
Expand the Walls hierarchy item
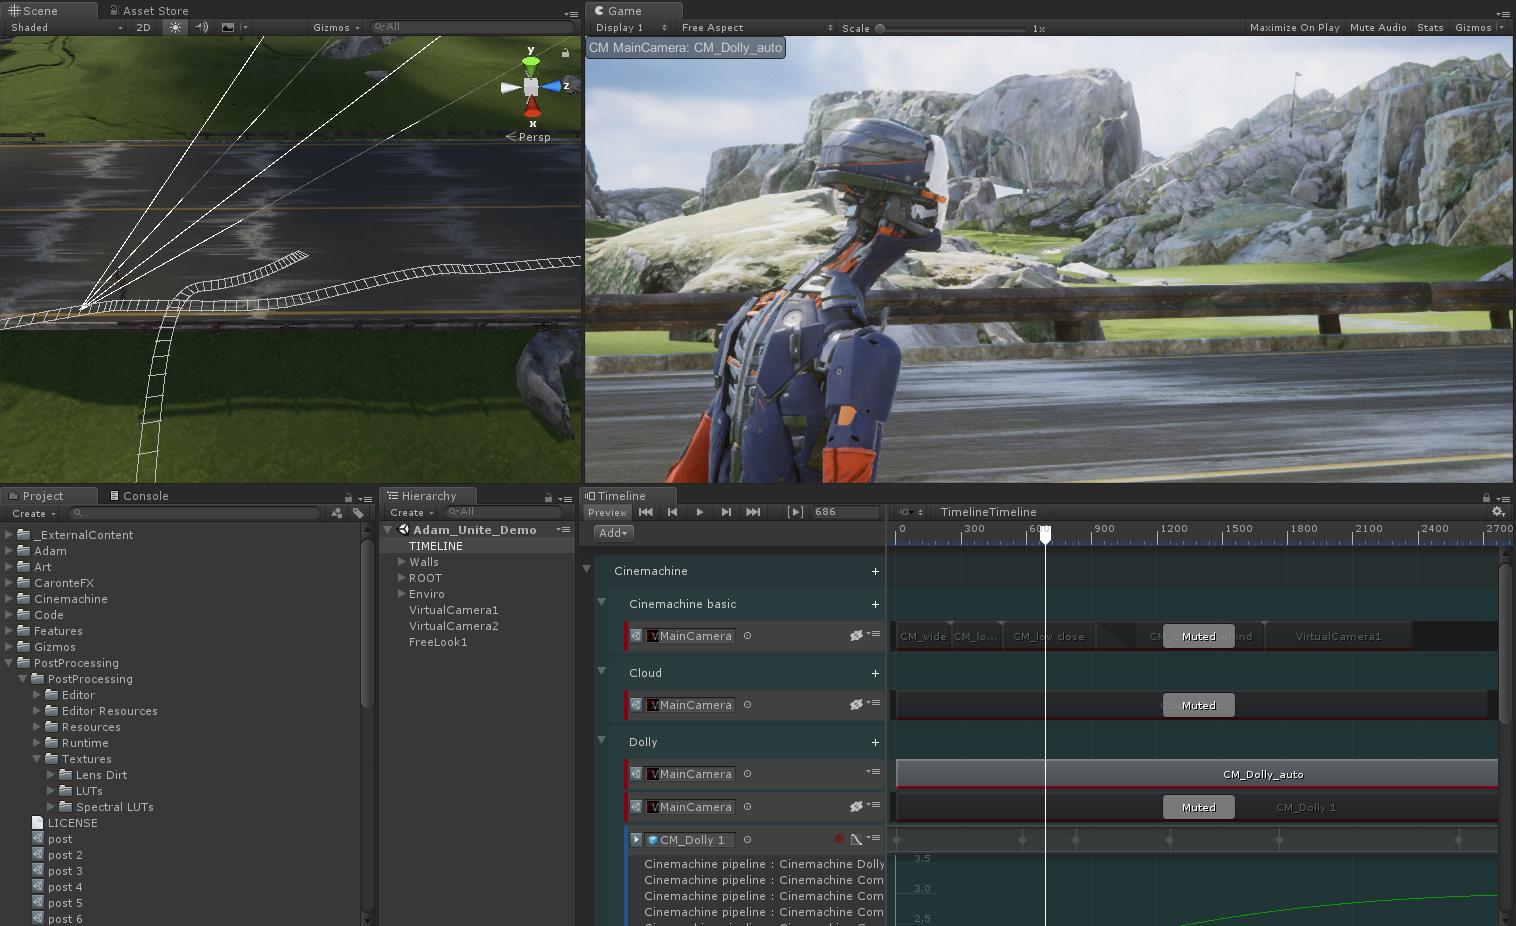coord(402,562)
